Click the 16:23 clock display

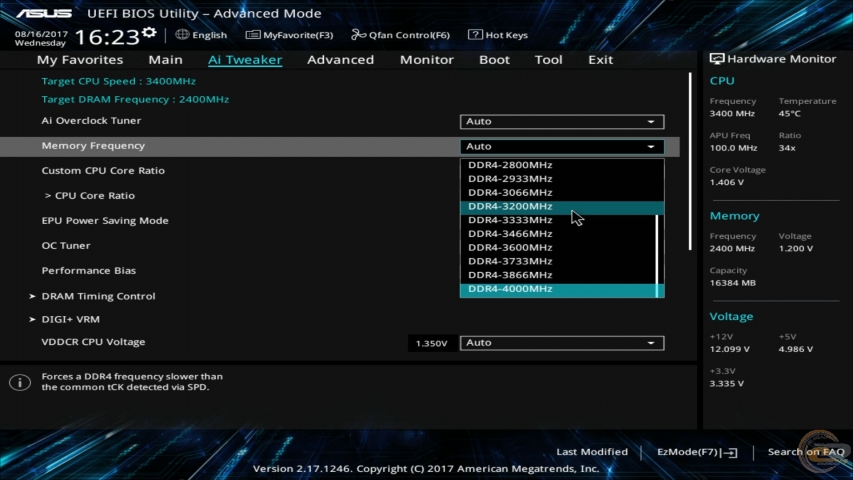[107, 37]
